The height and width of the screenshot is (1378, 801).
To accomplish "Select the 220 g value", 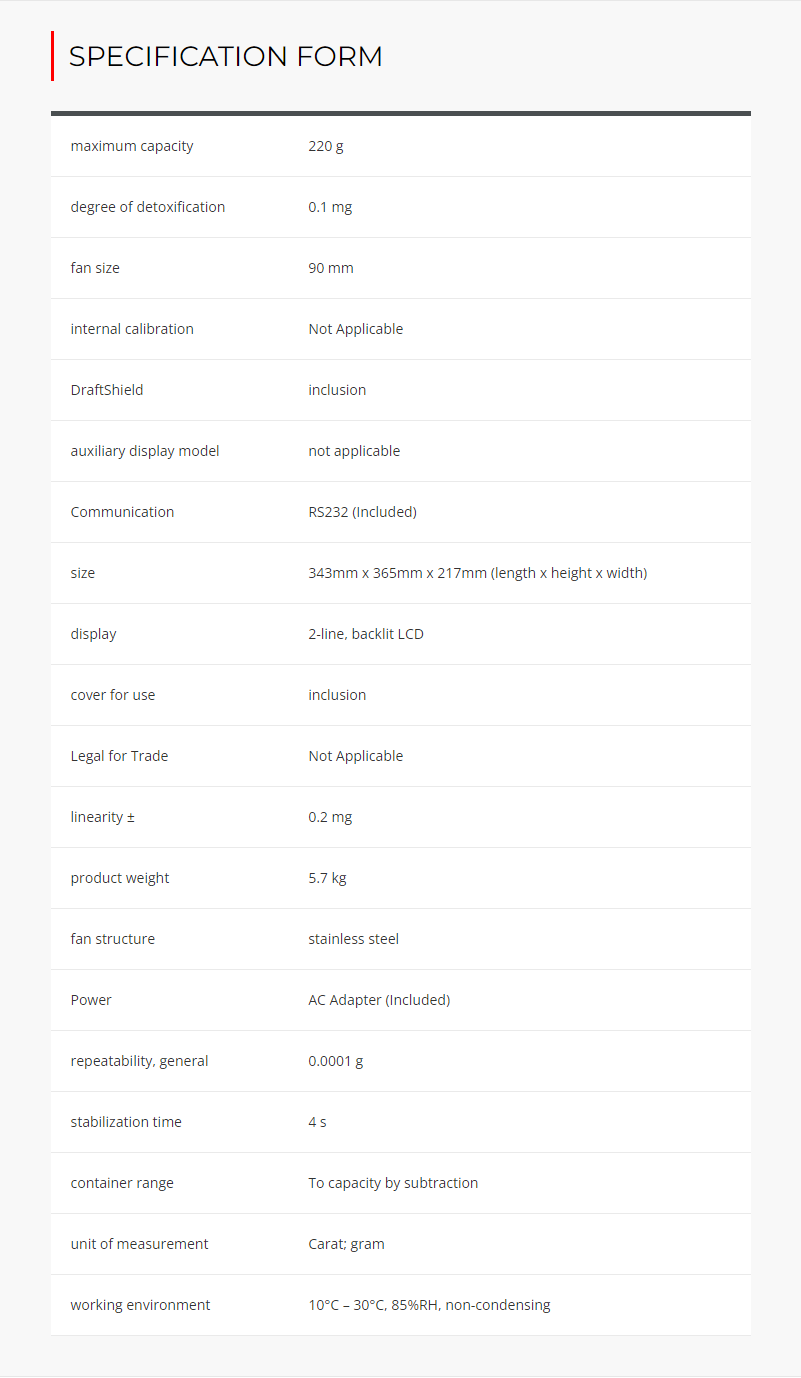I will tap(325, 146).
